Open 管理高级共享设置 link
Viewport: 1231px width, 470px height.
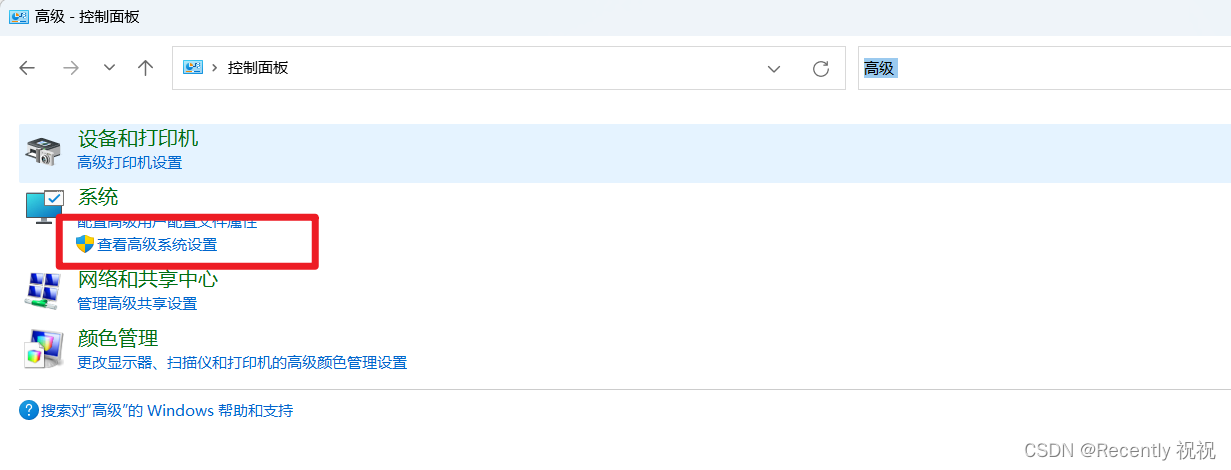(x=137, y=303)
